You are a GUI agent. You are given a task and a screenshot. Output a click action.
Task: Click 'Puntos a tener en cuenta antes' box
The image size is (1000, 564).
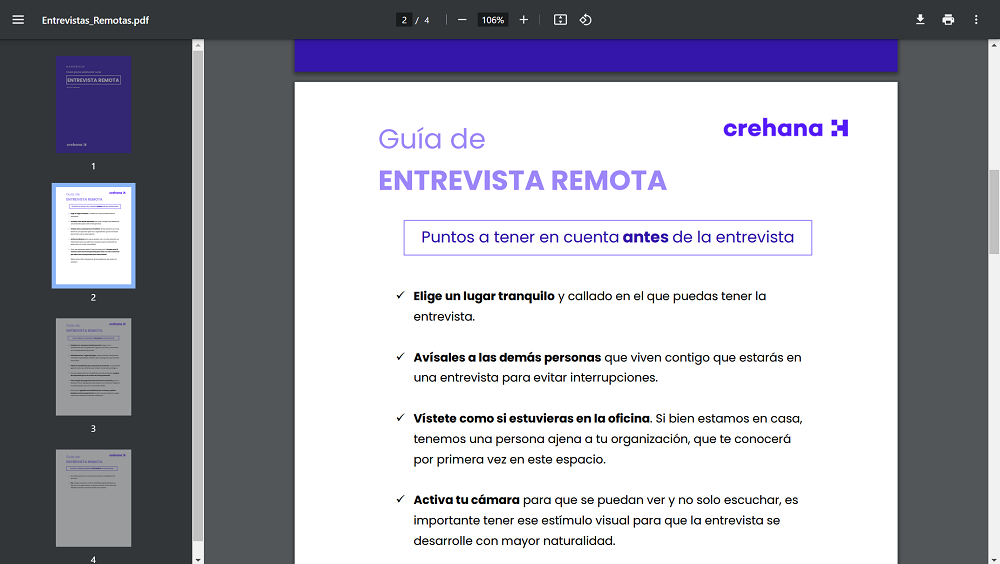(x=608, y=237)
